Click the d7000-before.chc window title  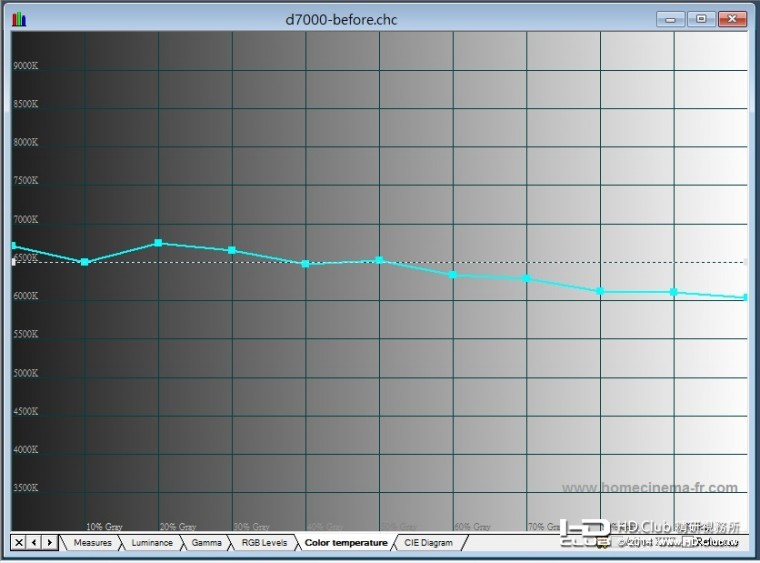point(341,20)
